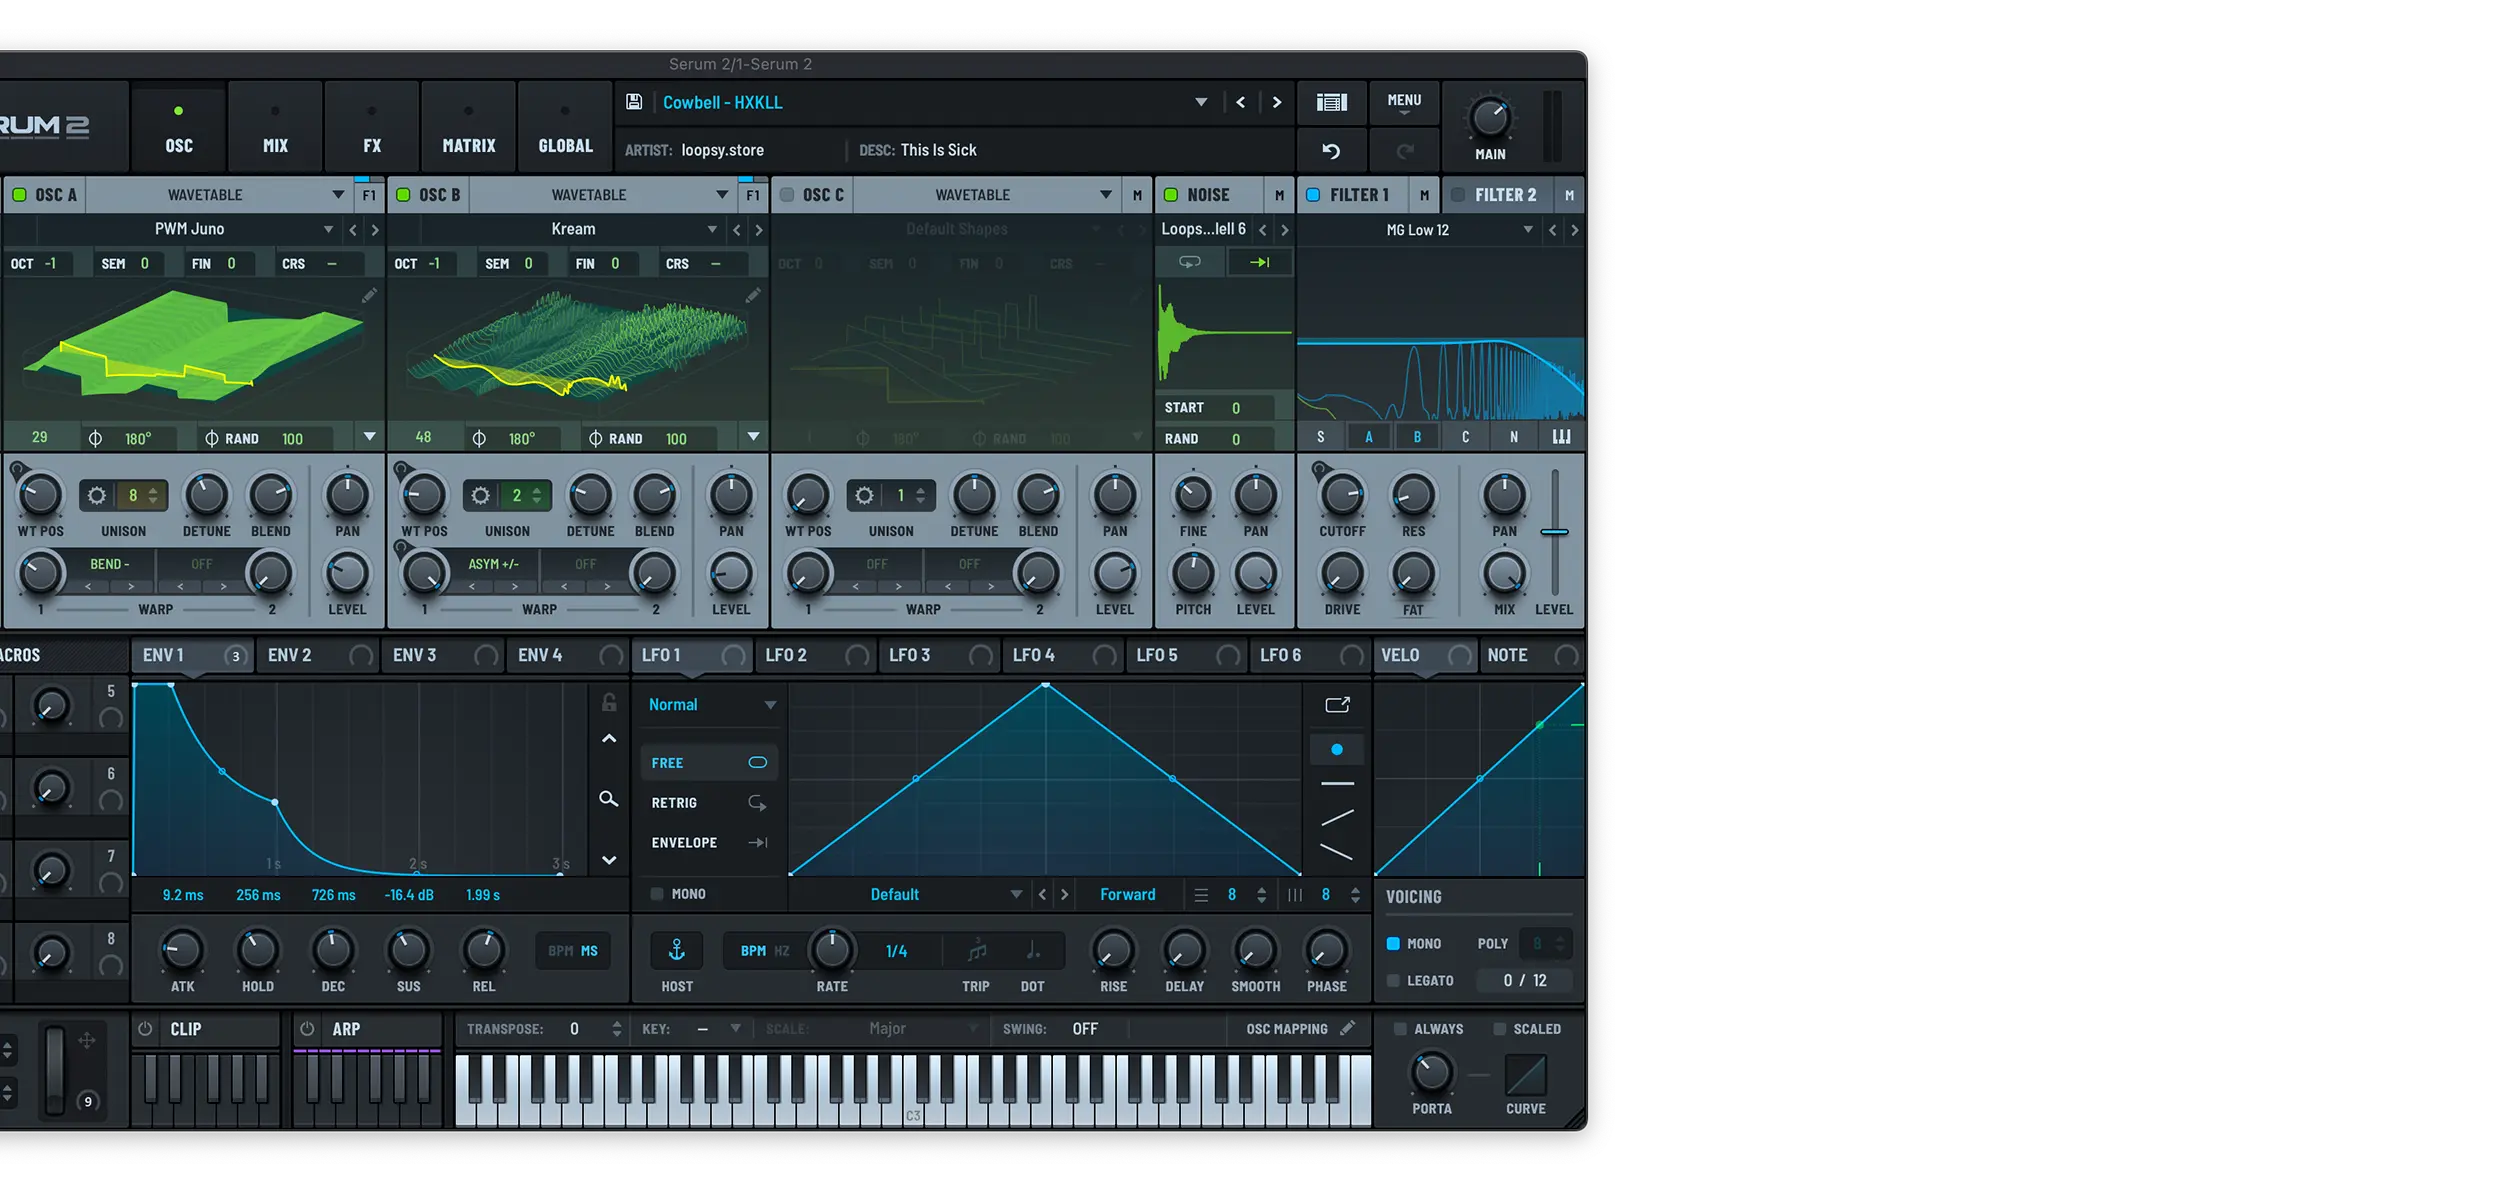Click the redo arrow icon
The width and height of the screenshot is (2500, 1200).
click(1405, 151)
